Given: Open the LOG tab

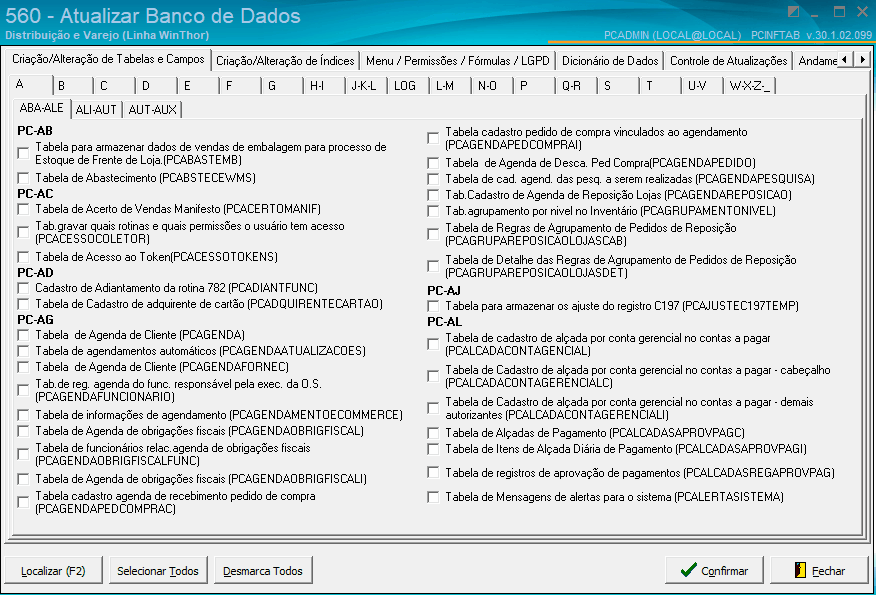Looking at the screenshot, I should (x=407, y=86).
